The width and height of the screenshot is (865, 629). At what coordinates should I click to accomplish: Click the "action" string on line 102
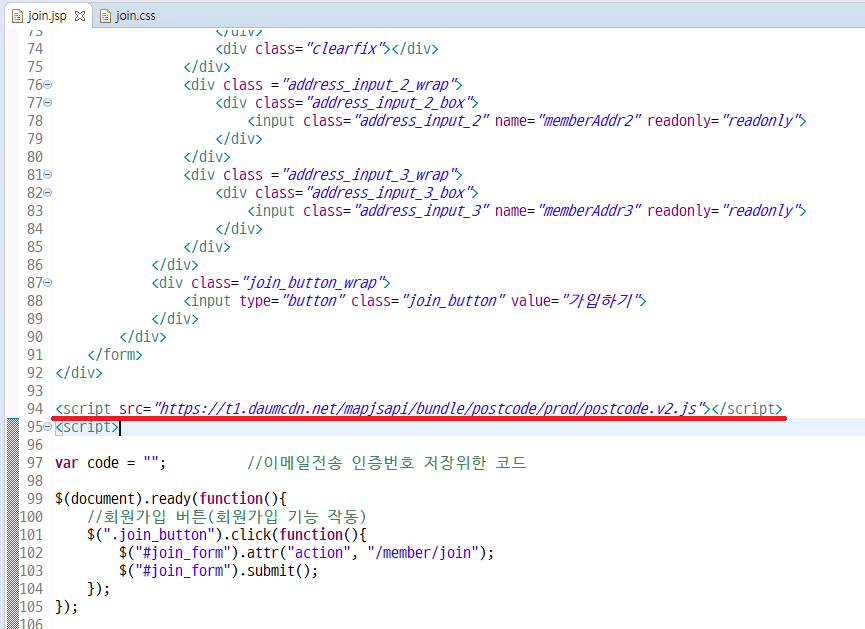click(318, 552)
